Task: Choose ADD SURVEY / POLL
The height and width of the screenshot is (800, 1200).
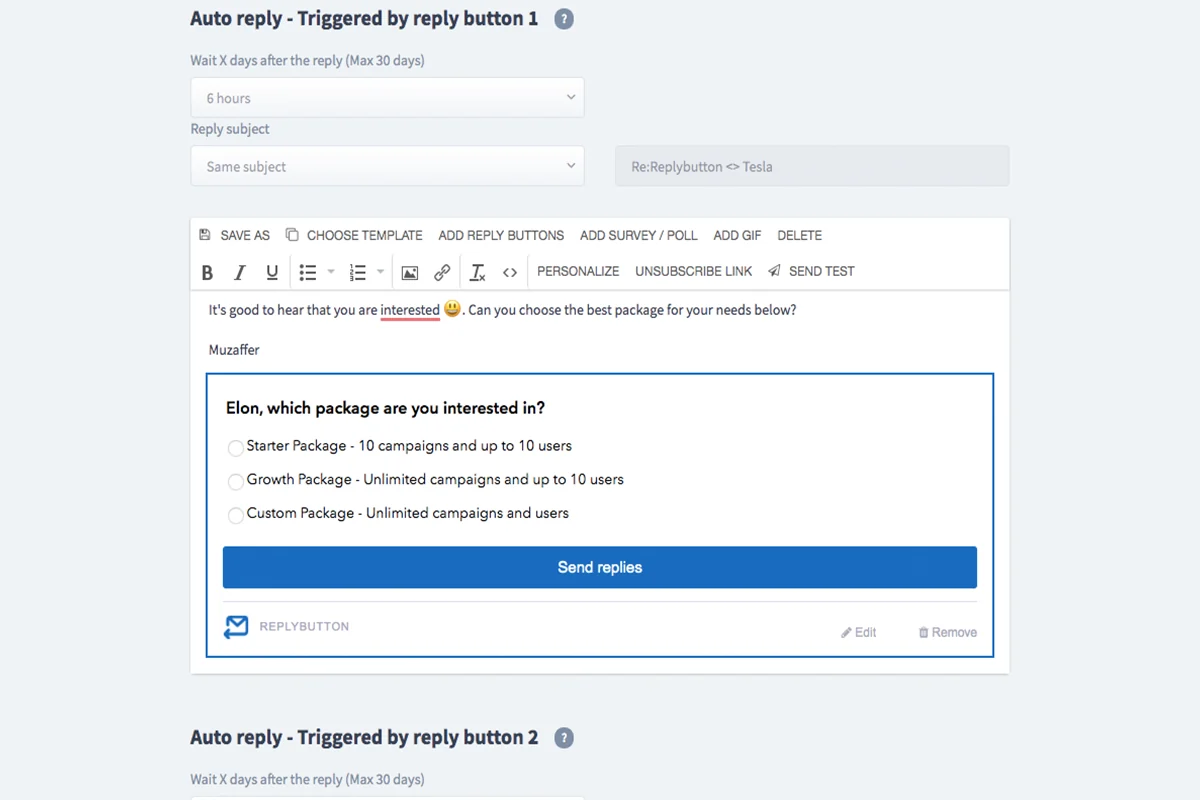Action: pos(639,236)
